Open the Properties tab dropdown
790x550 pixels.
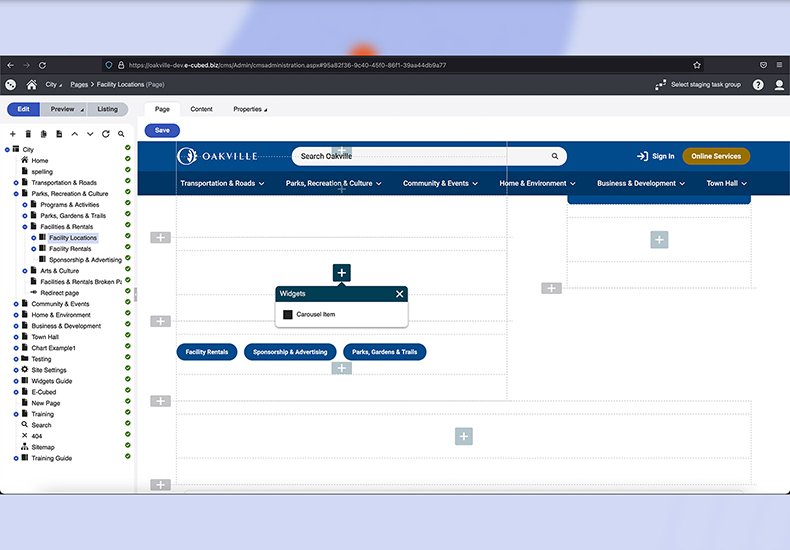point(250,109)
